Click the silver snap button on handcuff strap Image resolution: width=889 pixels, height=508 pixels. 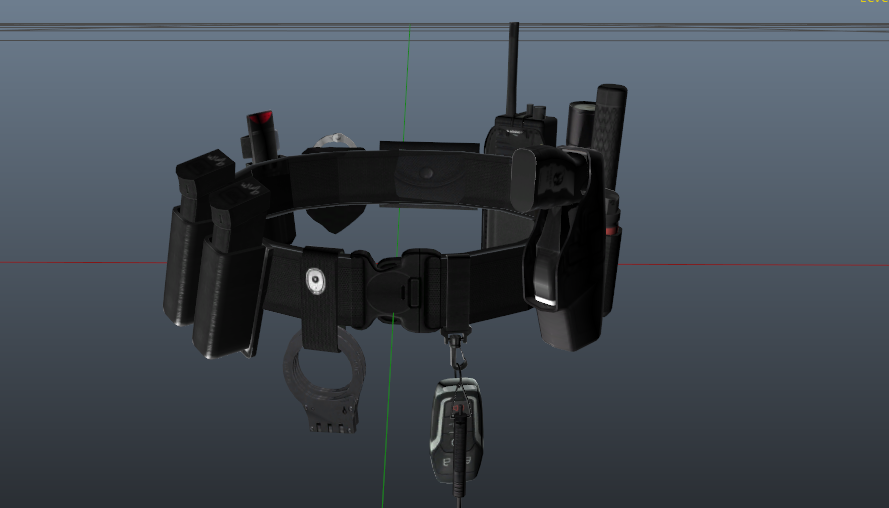pos(316,283)
